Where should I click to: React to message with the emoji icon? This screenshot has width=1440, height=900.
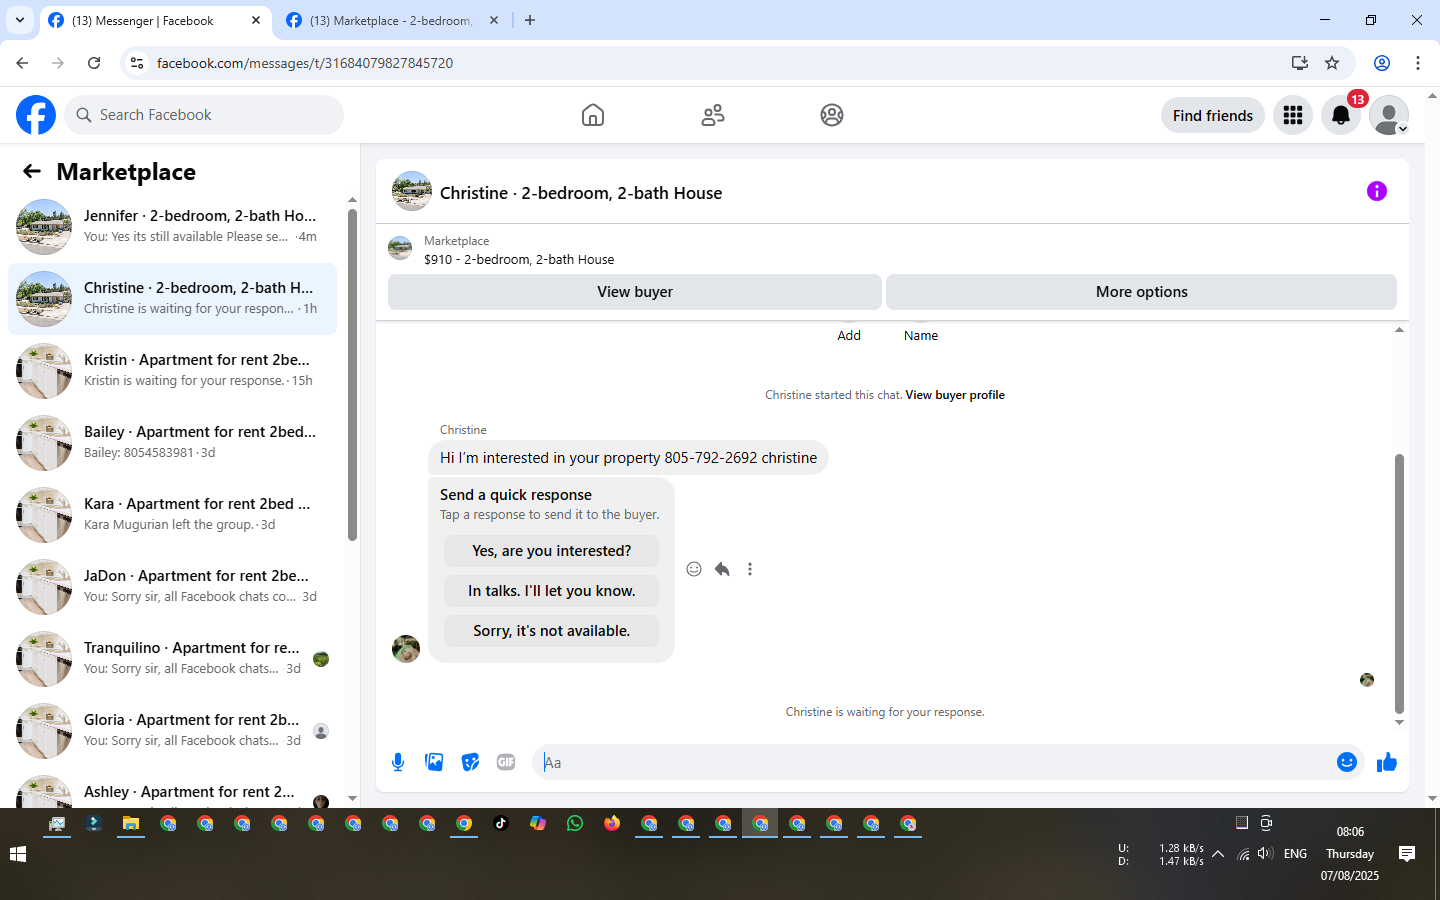tap(694, 569)
